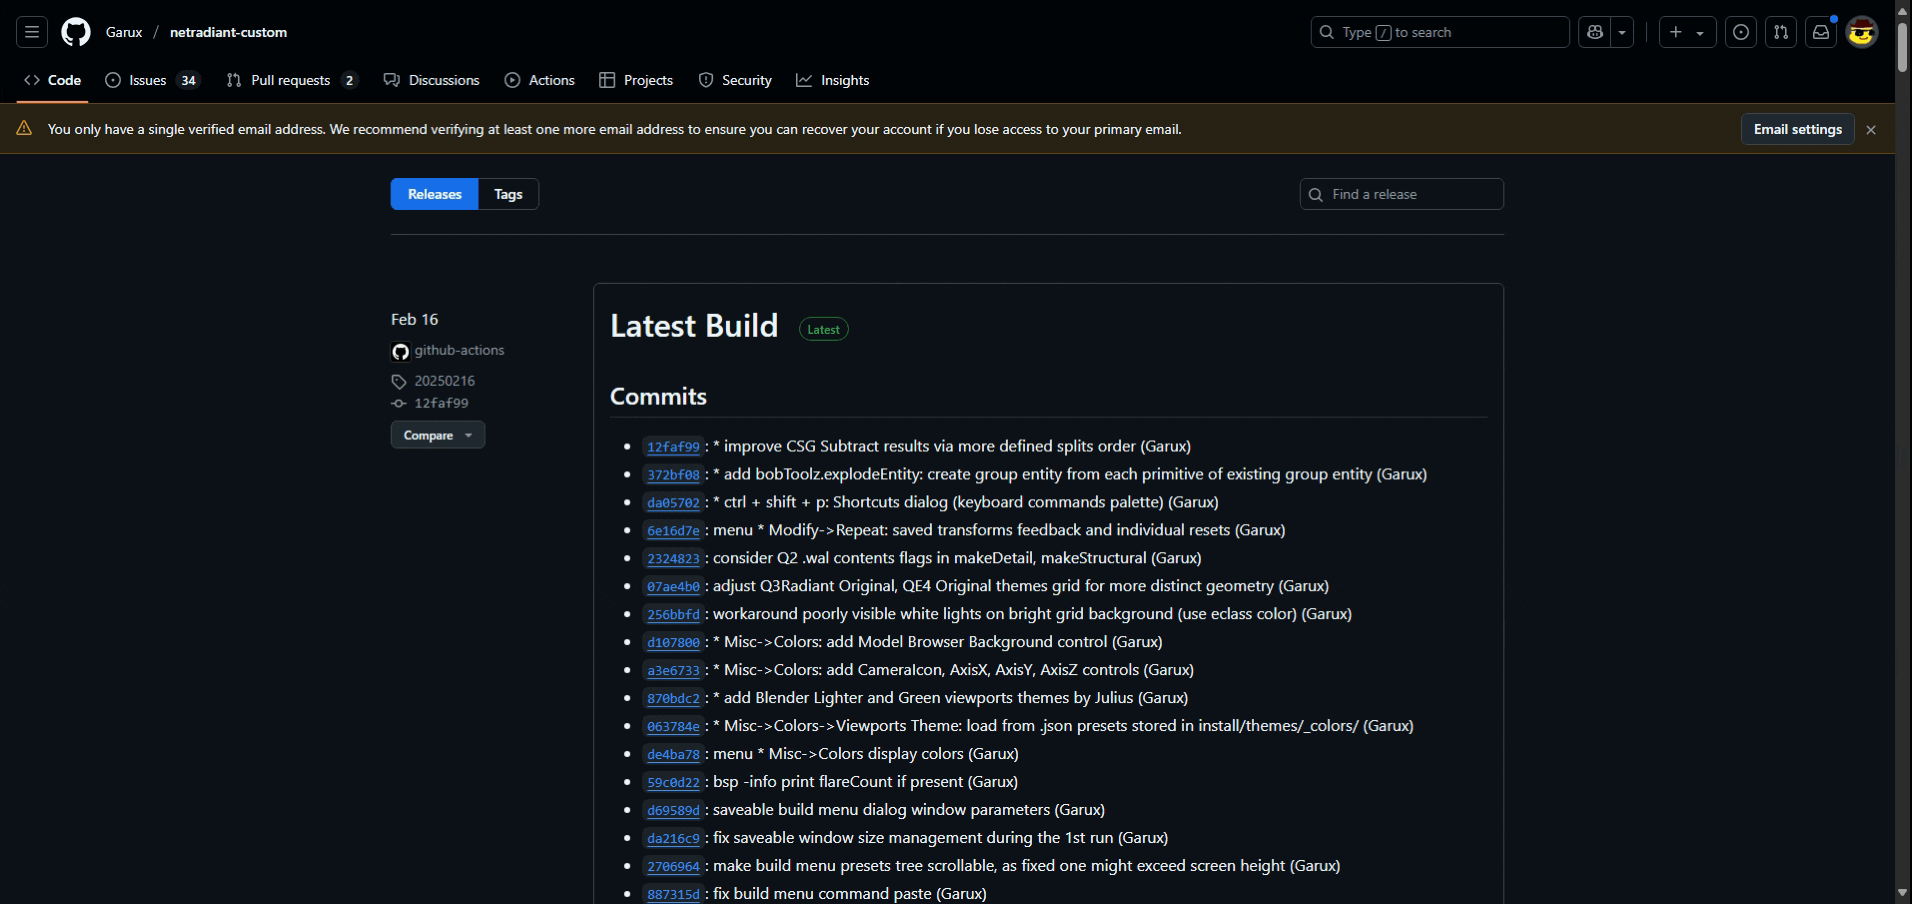The image size is (1912, 904).
Task: Open the hamburger navigation menu
Action: point(32,32)
